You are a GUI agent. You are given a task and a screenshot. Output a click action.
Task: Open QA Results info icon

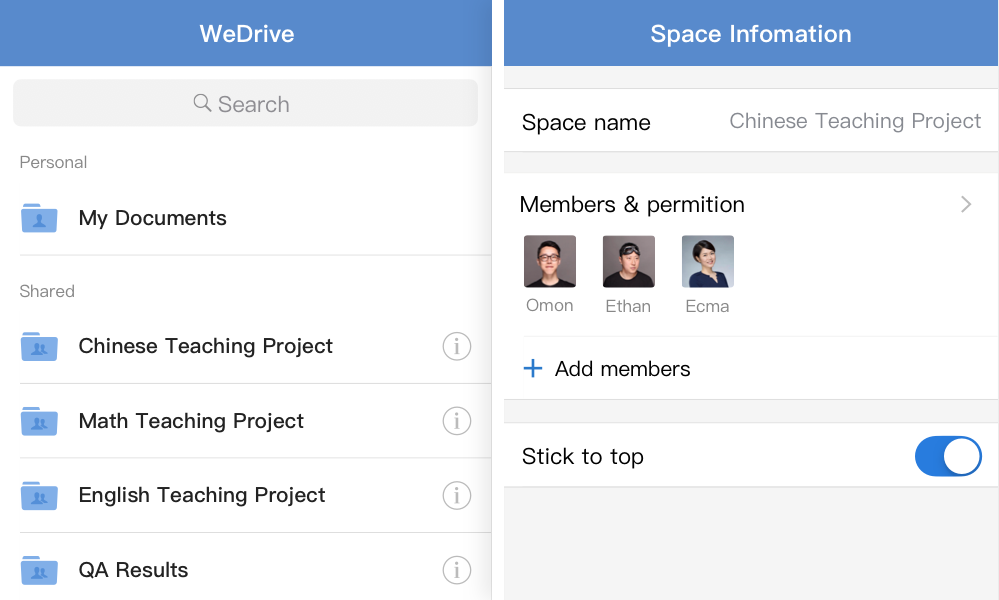(456, 570)
